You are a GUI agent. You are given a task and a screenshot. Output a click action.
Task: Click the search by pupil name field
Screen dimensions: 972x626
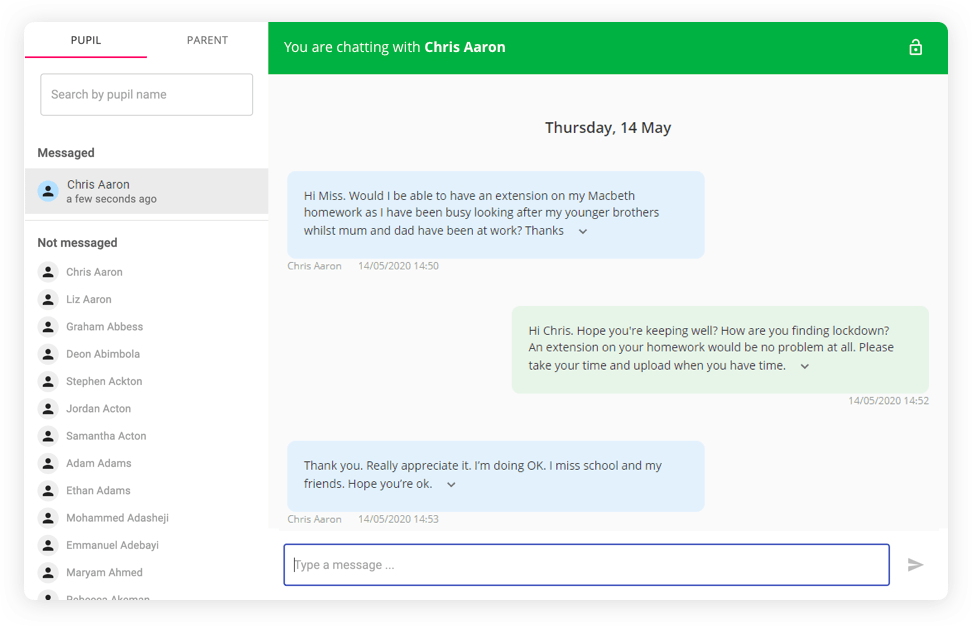pos(146,95)
